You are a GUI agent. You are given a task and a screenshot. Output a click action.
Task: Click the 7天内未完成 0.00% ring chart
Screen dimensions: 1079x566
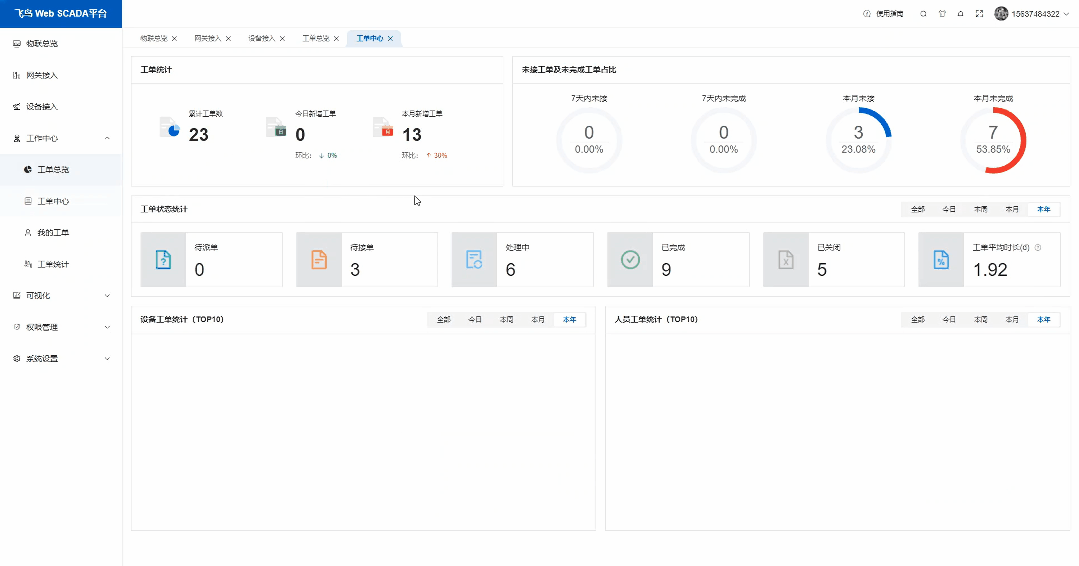click(723, 140)
